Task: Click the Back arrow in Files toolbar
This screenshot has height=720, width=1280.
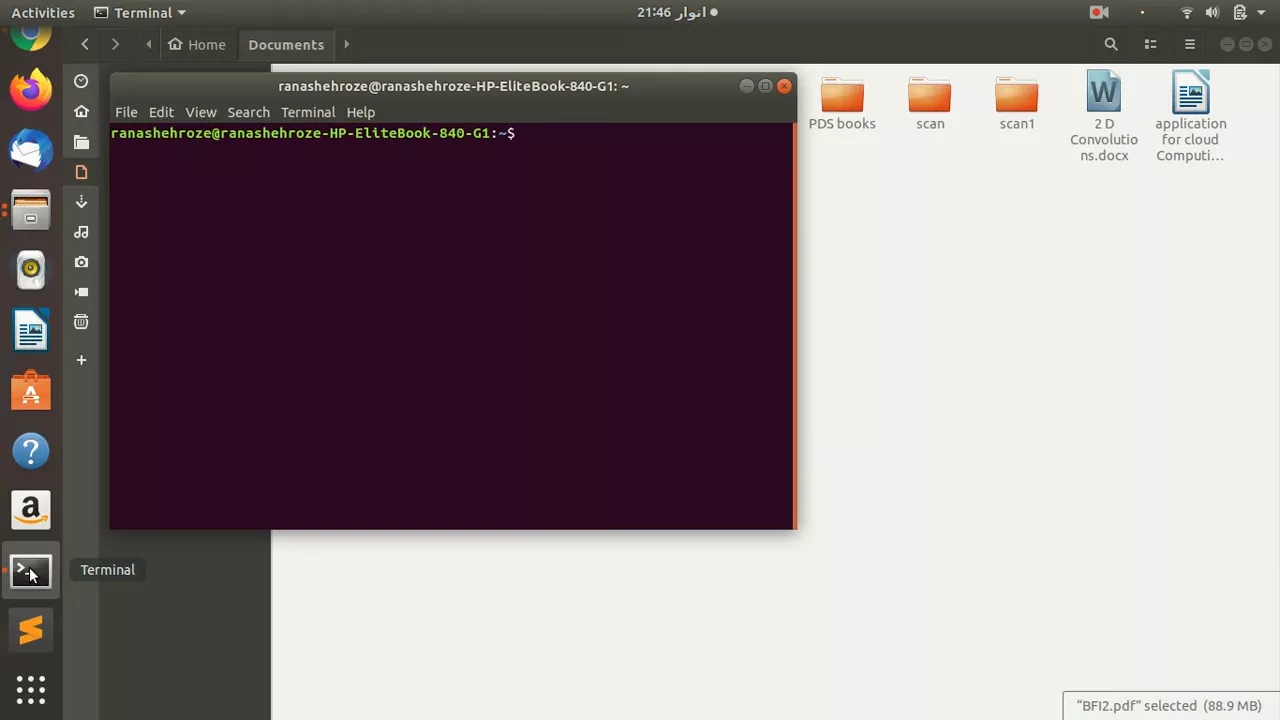Action: tap(85, 44)
